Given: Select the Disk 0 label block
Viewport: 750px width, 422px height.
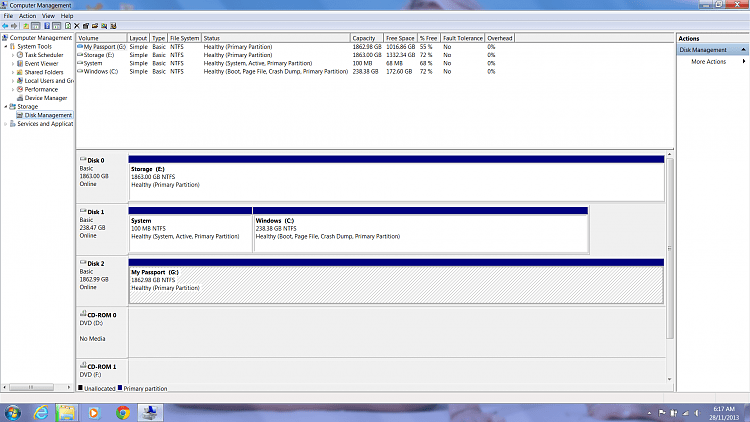Looking at the screenshot, I should tap(102, 178).
